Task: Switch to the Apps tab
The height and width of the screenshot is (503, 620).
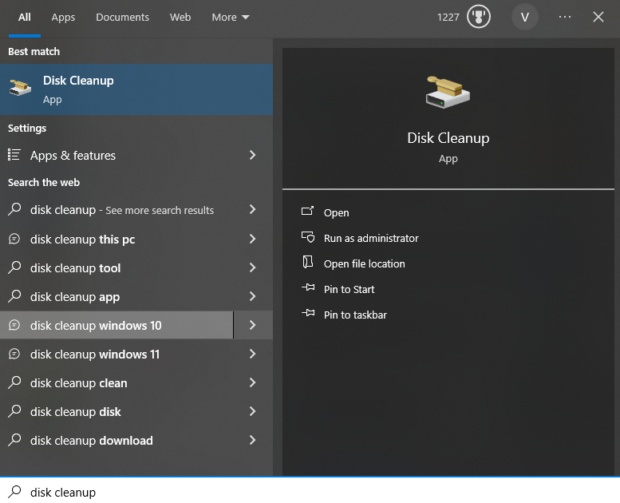Action: click(x=63, y=17)
